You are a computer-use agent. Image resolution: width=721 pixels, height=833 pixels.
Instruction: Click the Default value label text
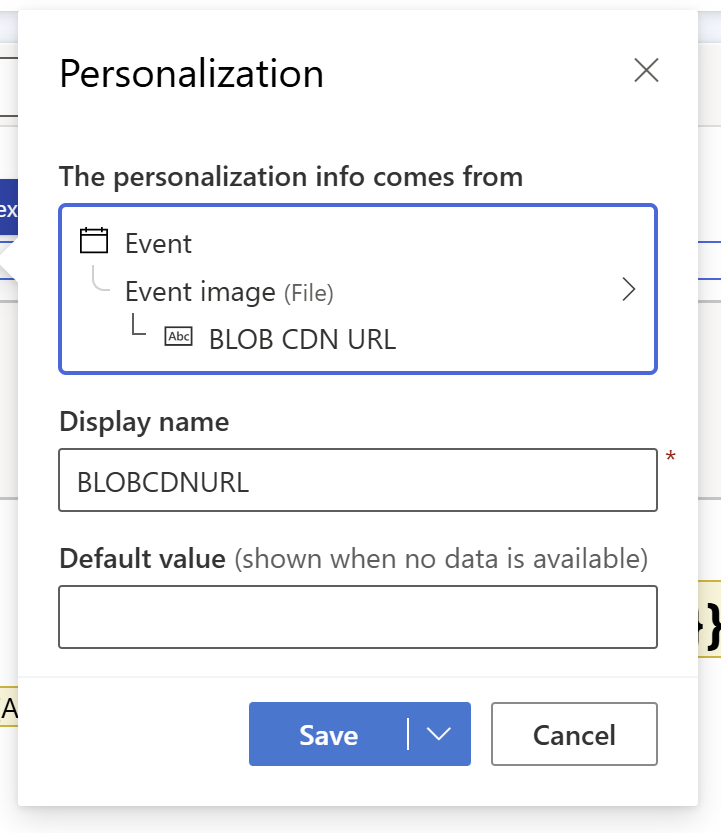pyautogui.click(x=142, y=558)
